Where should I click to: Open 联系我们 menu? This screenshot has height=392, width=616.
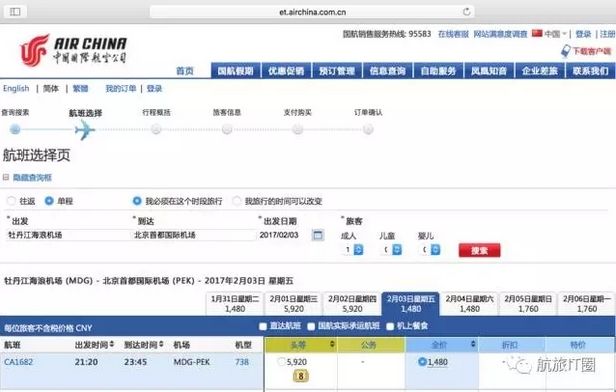(590, 71)
